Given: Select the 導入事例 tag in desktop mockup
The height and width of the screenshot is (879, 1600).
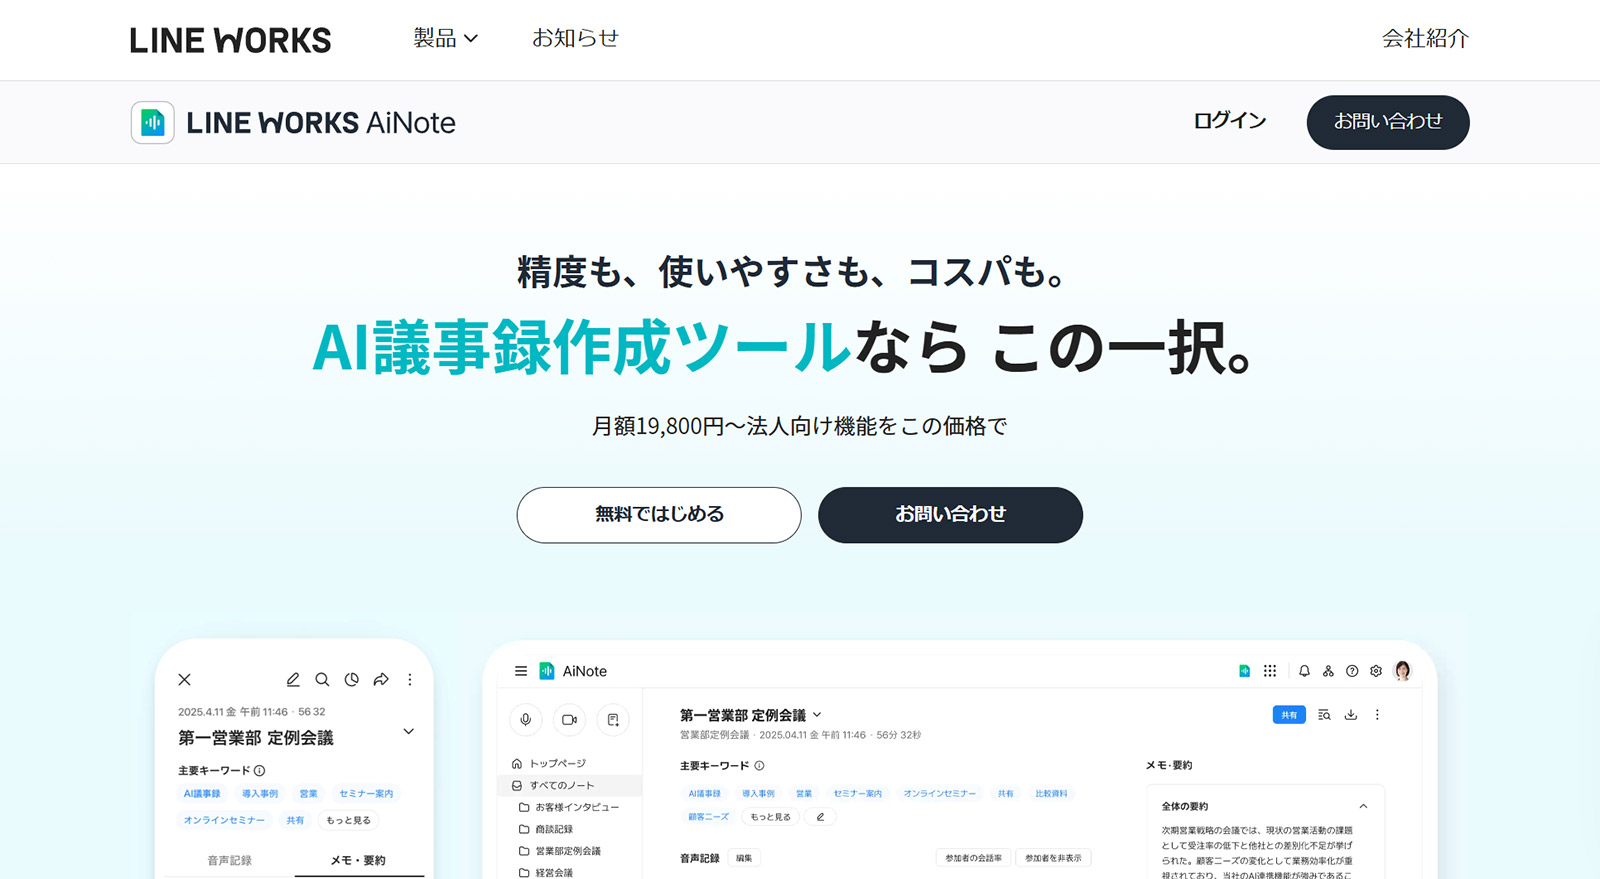Looking at the screenshot, I should (x=758, y=793).
